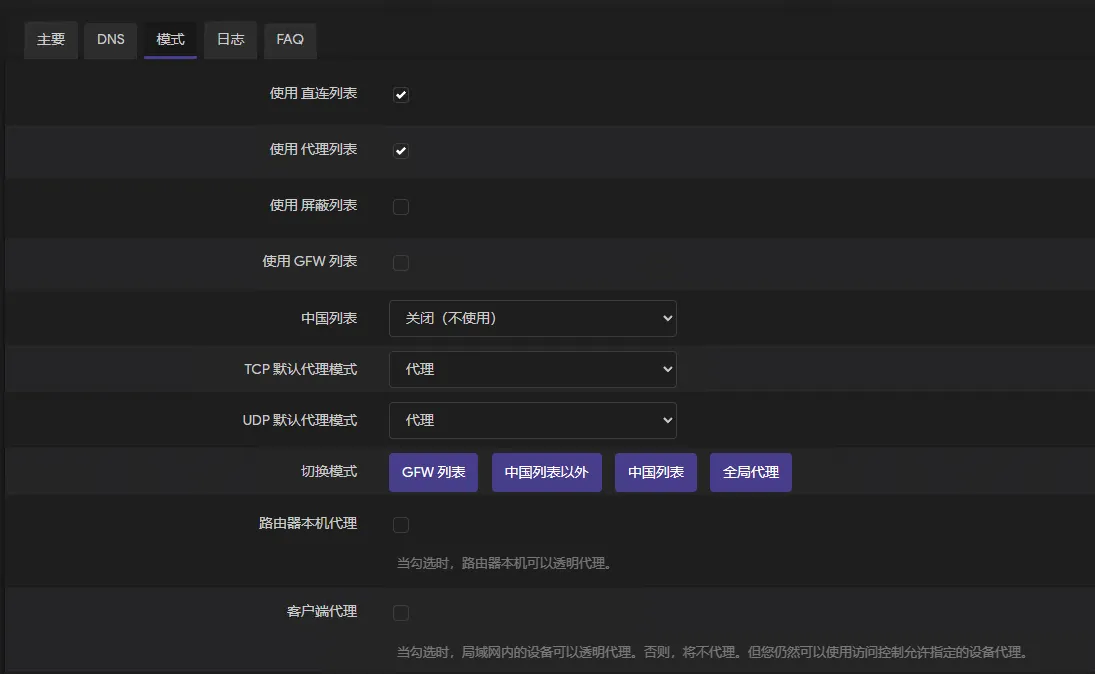Click the GFW 列表 mode button
This screenshot has width=1095, height=674.
coord(433,472)
